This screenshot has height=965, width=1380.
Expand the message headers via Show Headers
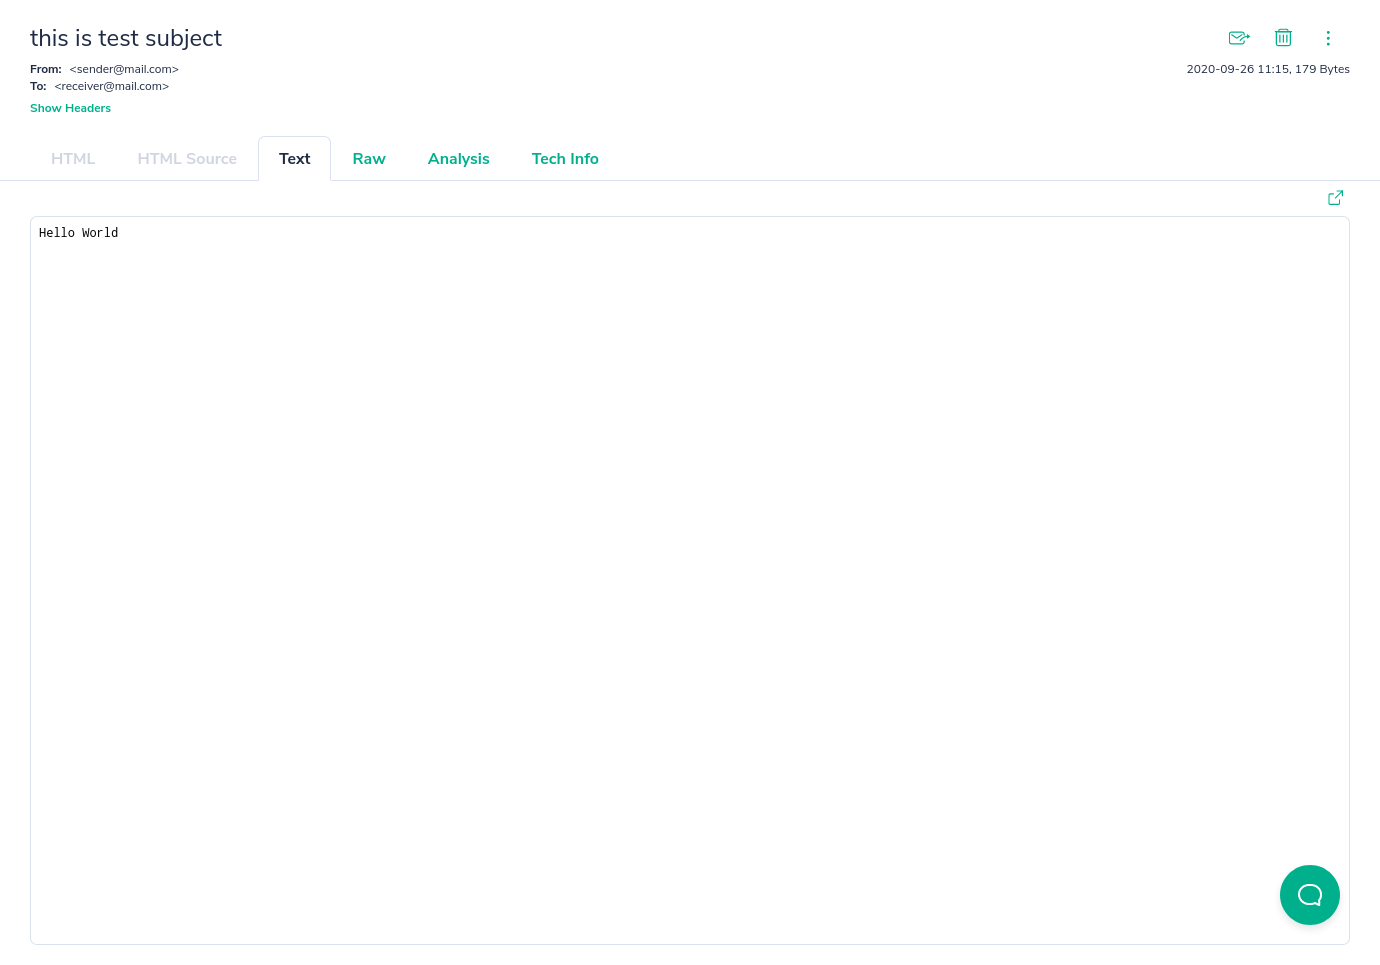(x=70, y=108)
